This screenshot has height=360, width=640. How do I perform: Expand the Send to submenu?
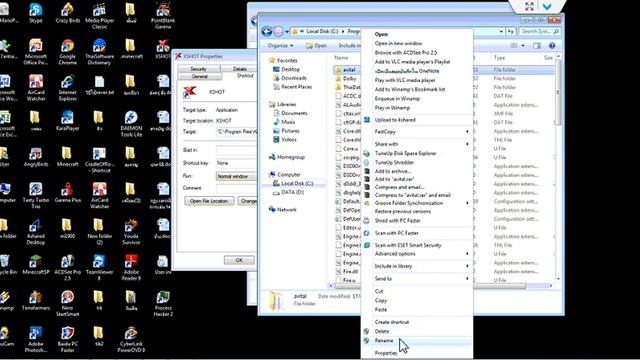[x=417, y=278]
